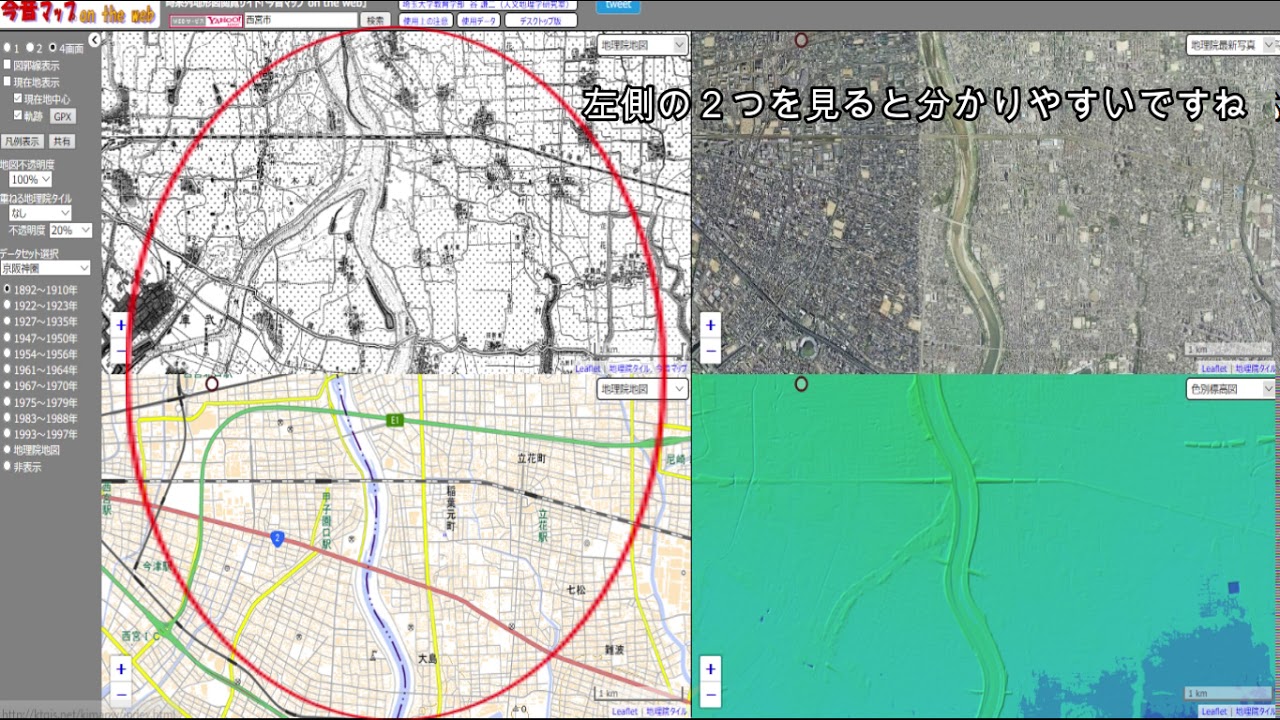Open the 京阪神圏 dataset dropdown
The width and height of the screenshot is (1280, 720).
pos(45,268)
